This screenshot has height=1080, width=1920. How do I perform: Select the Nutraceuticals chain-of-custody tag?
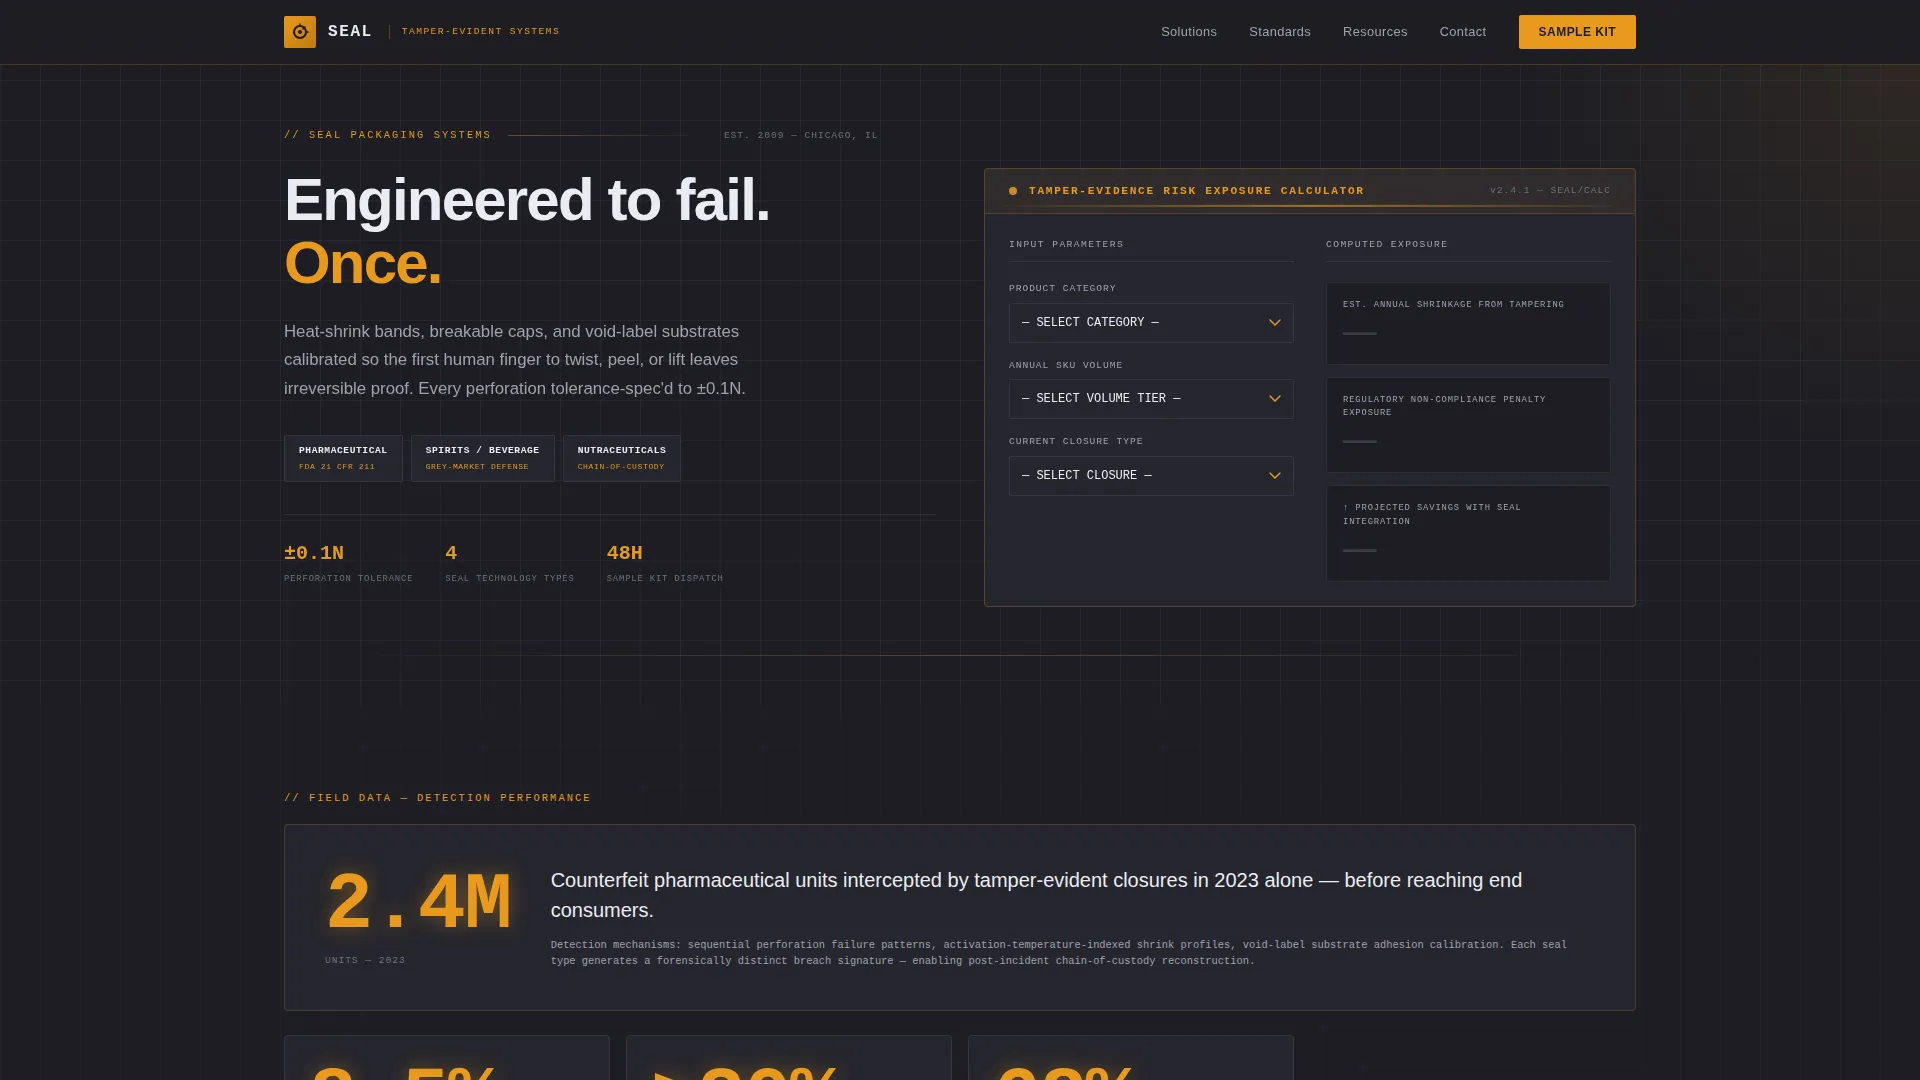pos(621,458)
